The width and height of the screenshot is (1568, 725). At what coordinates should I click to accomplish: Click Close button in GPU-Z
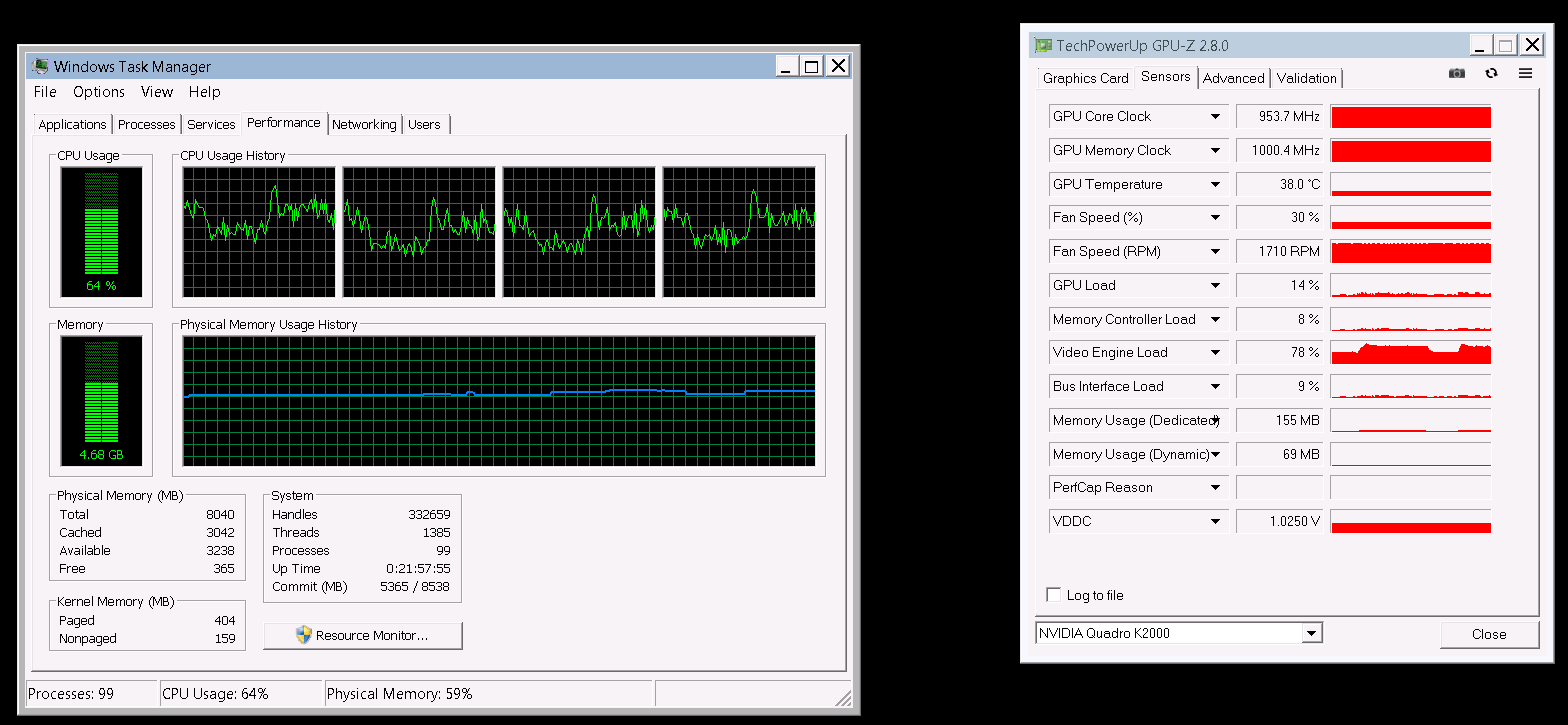pos(1489,634)
